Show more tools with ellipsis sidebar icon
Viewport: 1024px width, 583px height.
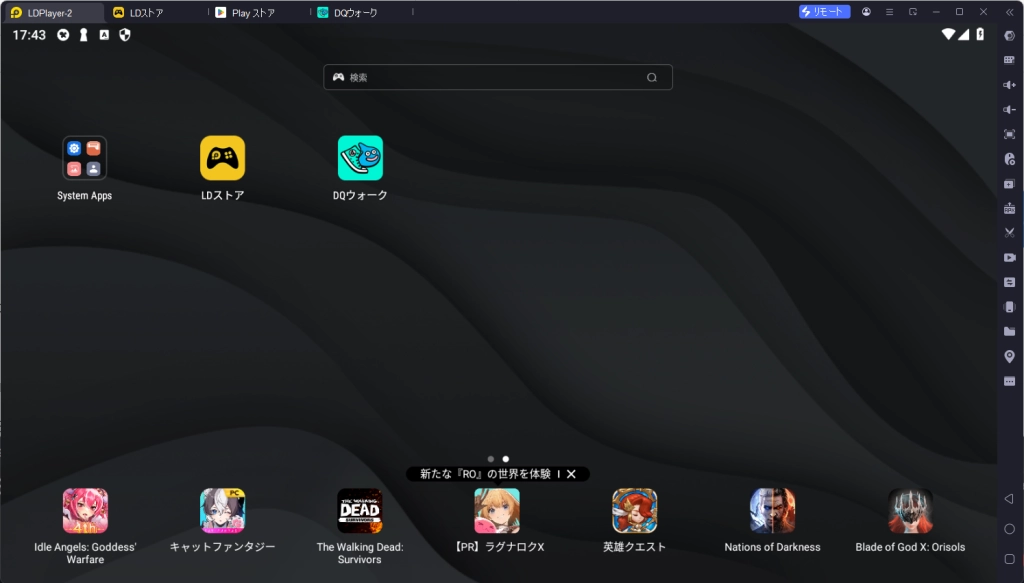click(x=1010, y=381)
